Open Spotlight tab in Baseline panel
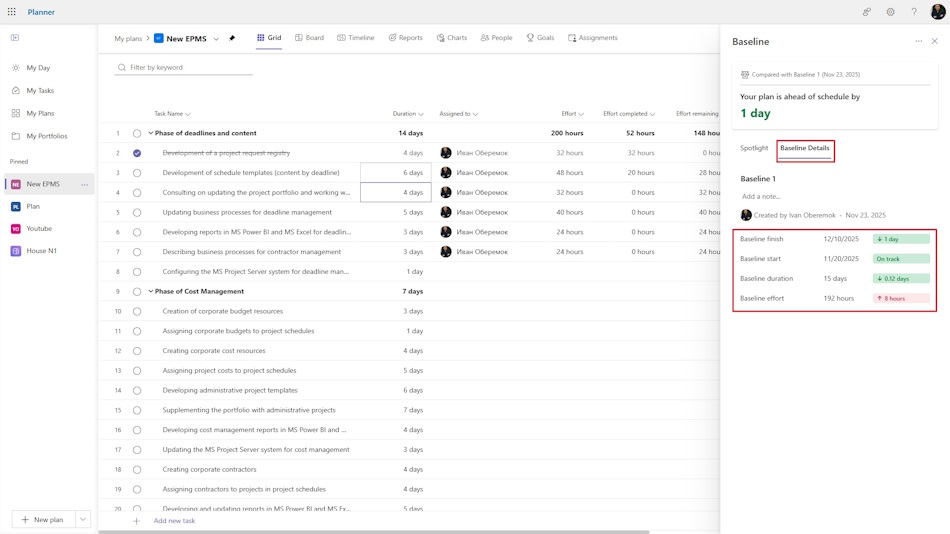Screen dimensions: 950x534 [x=754, y=148]
